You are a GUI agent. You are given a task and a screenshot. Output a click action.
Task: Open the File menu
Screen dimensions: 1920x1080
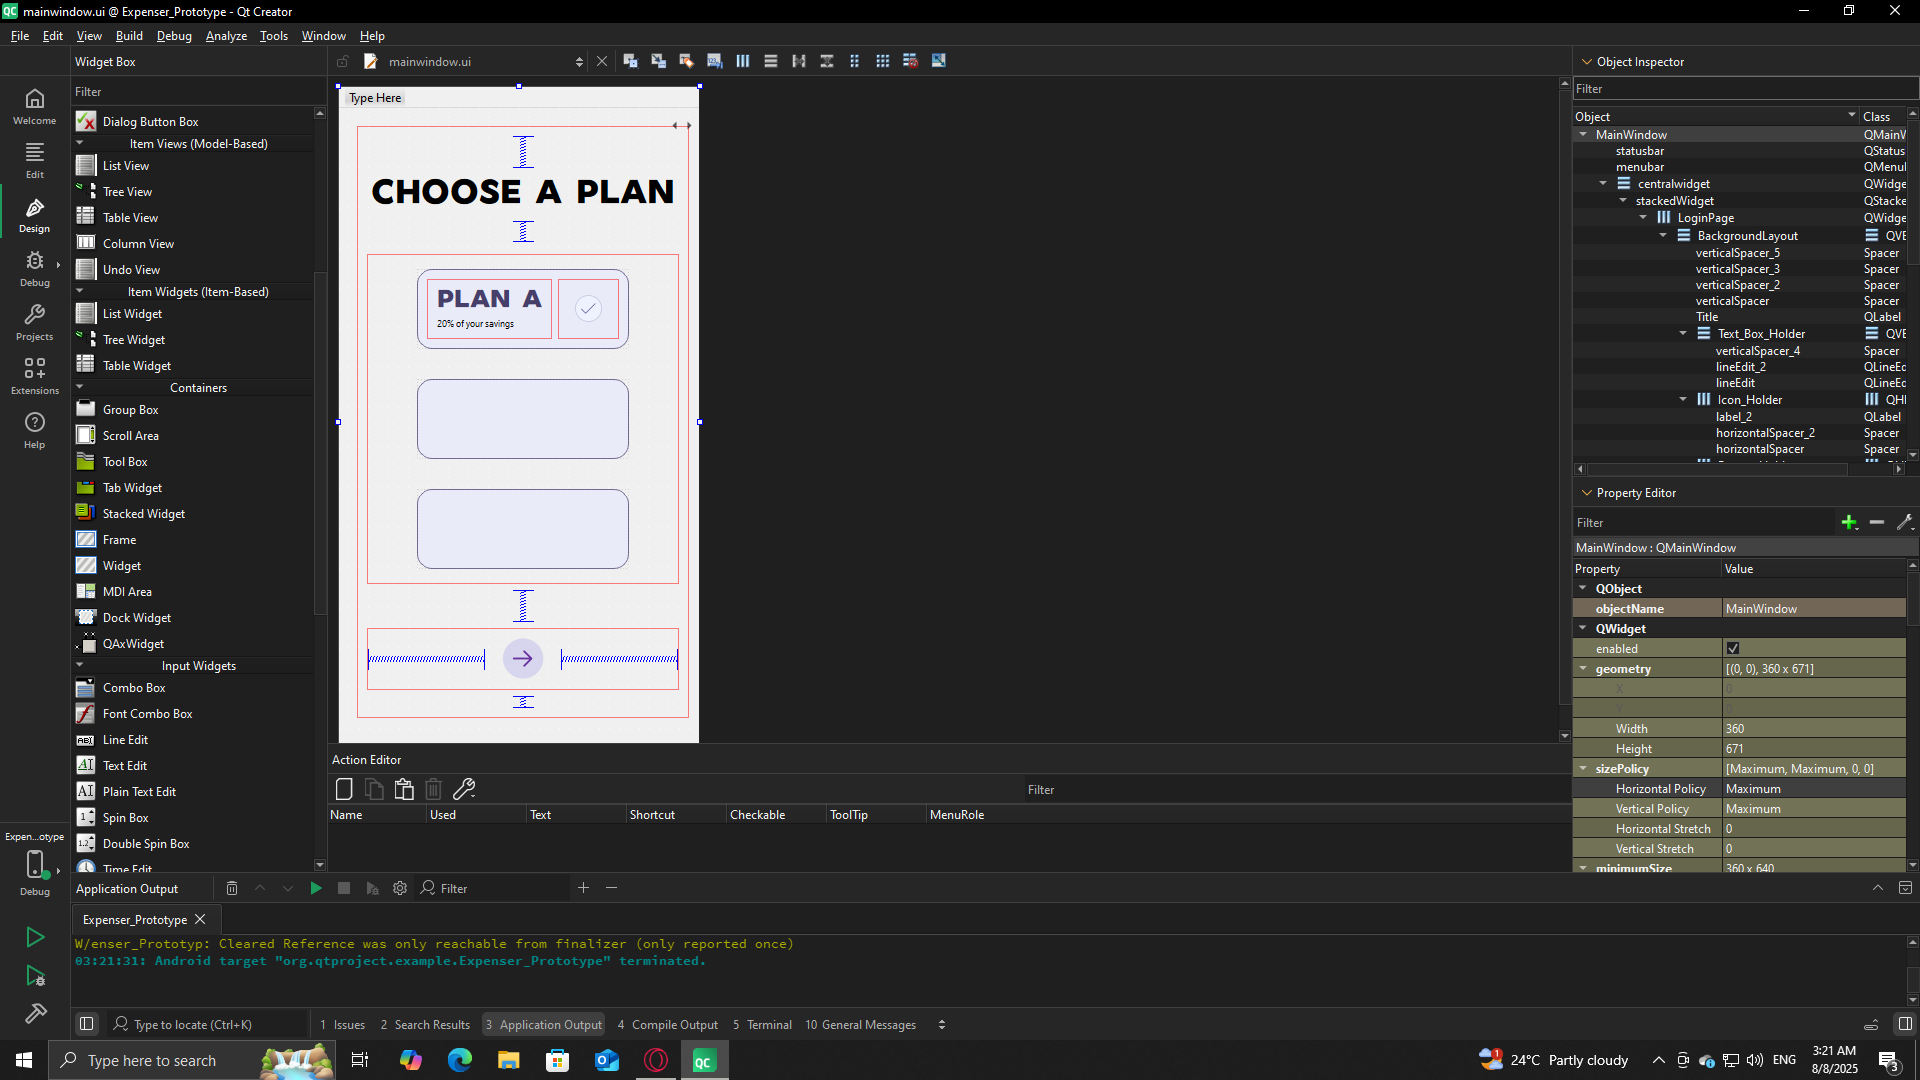(x=20, y=35)
